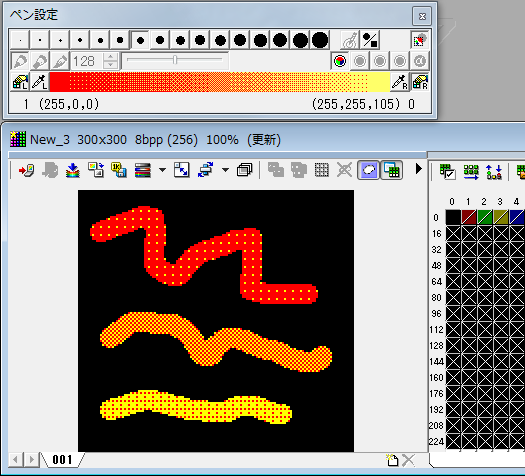Select the largest pen size dot

(320, 40)
